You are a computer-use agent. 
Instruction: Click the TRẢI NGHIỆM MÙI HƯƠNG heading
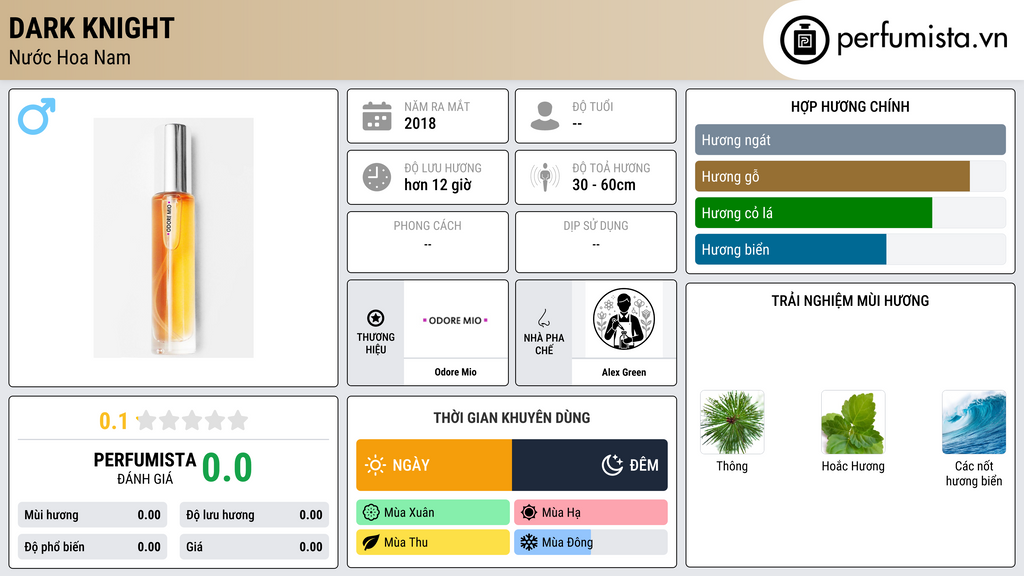(x=850, y=301)
